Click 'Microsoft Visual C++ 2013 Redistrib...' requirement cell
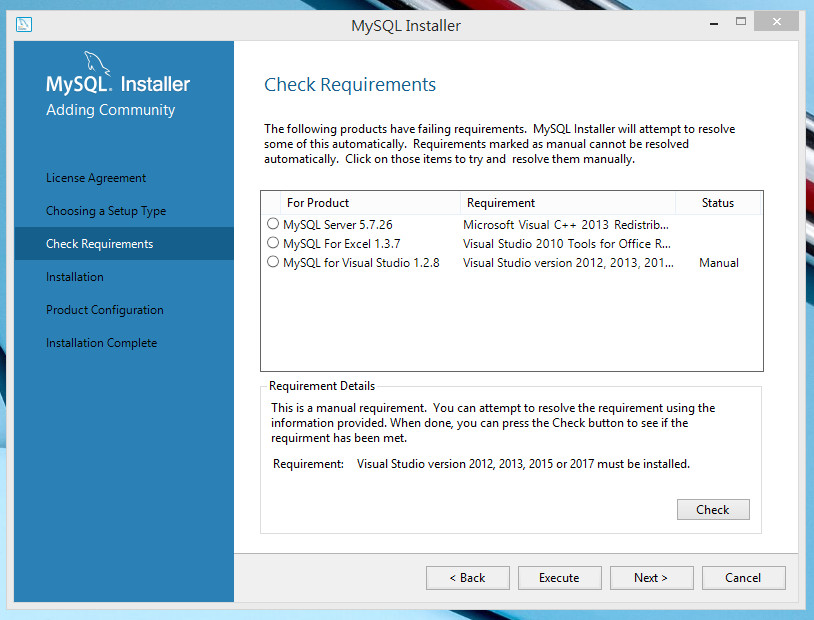 pos(566,225)
